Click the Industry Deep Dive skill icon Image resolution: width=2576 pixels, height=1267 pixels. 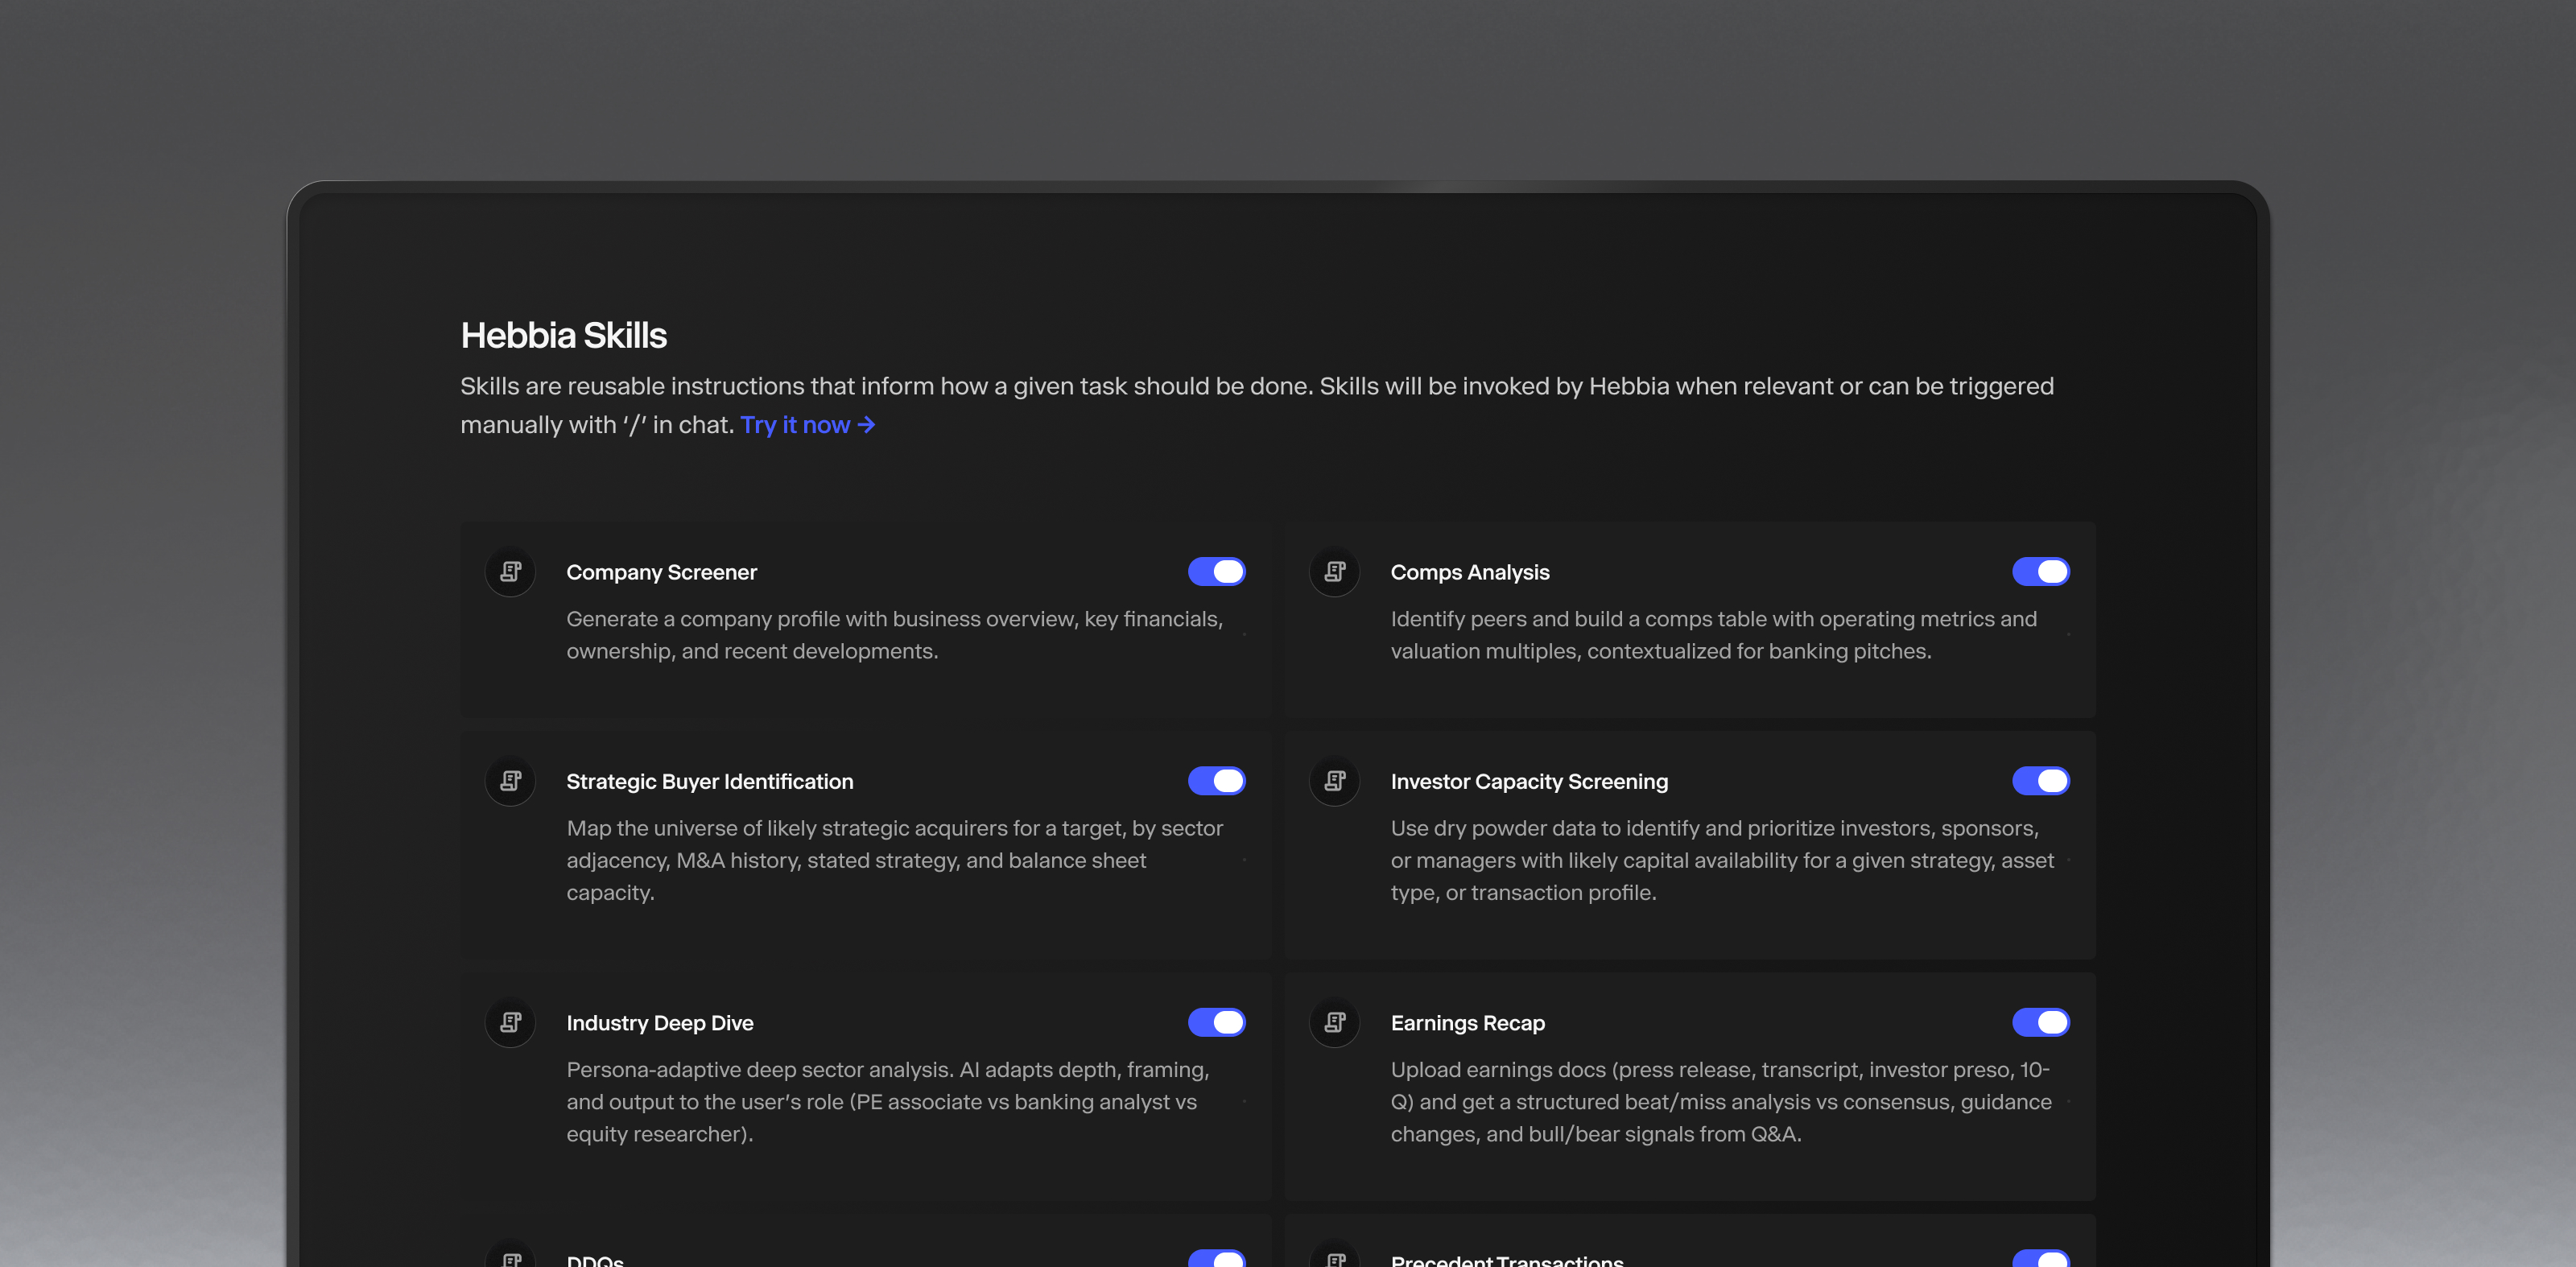(510, 1022)
